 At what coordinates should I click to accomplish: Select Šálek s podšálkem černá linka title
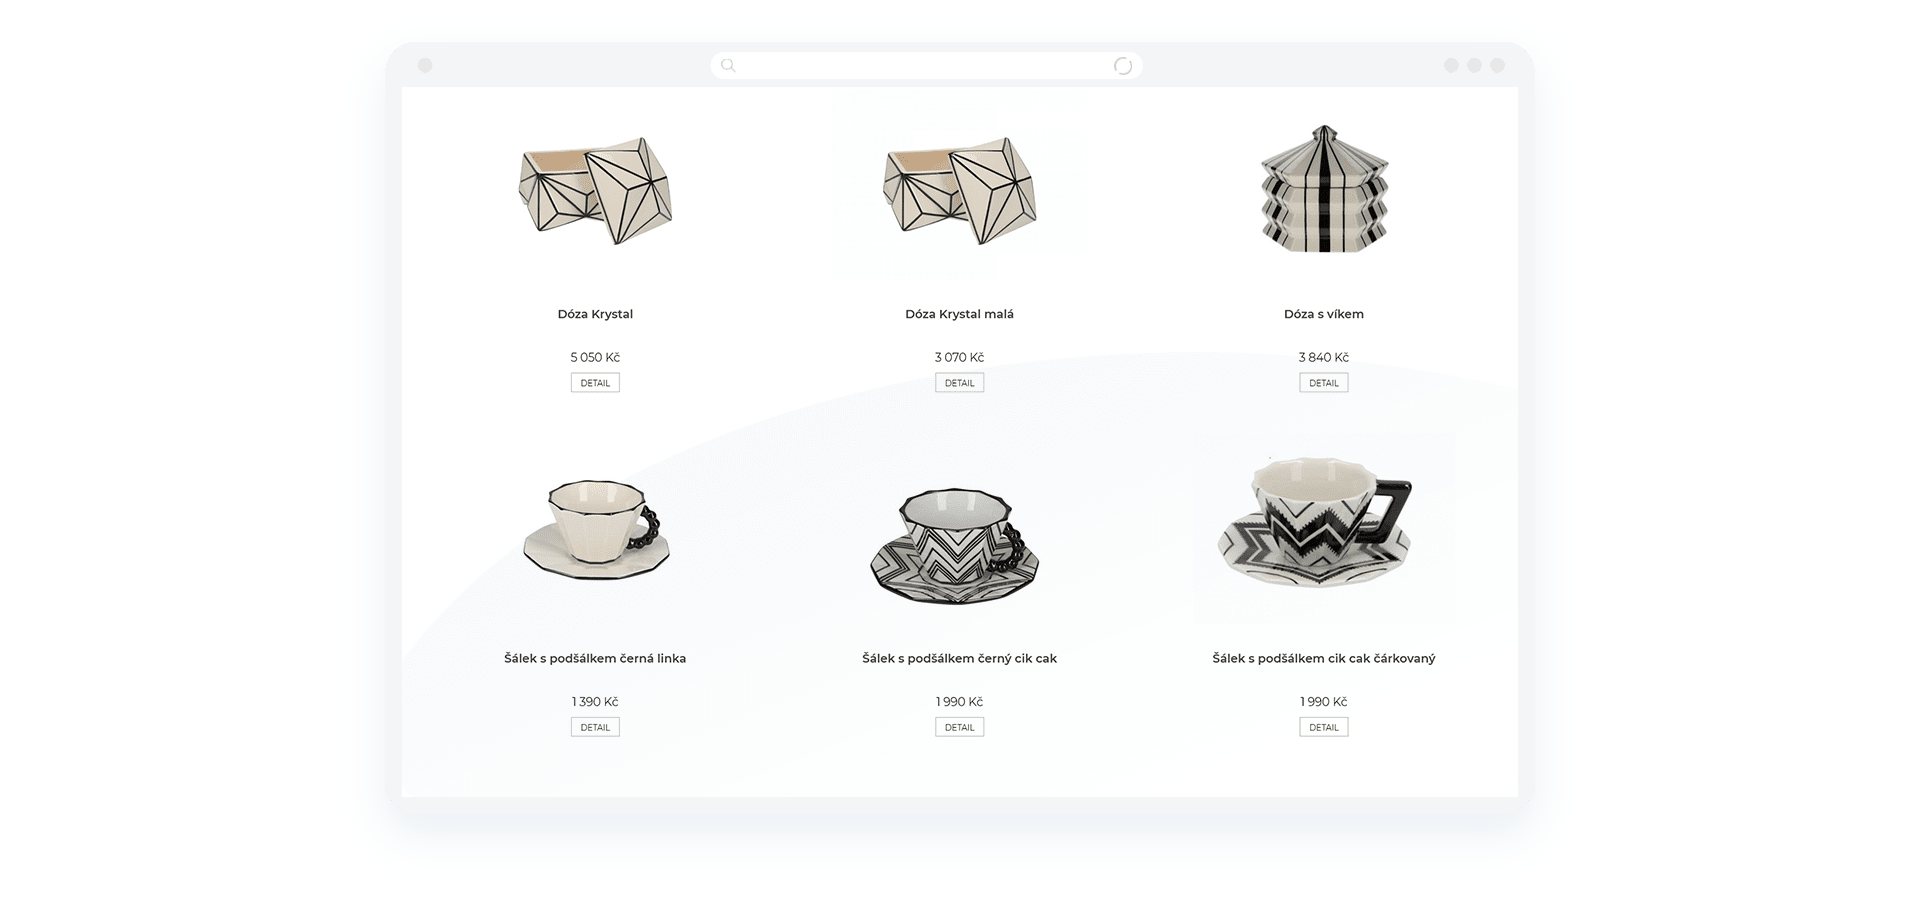pos(595,658)
